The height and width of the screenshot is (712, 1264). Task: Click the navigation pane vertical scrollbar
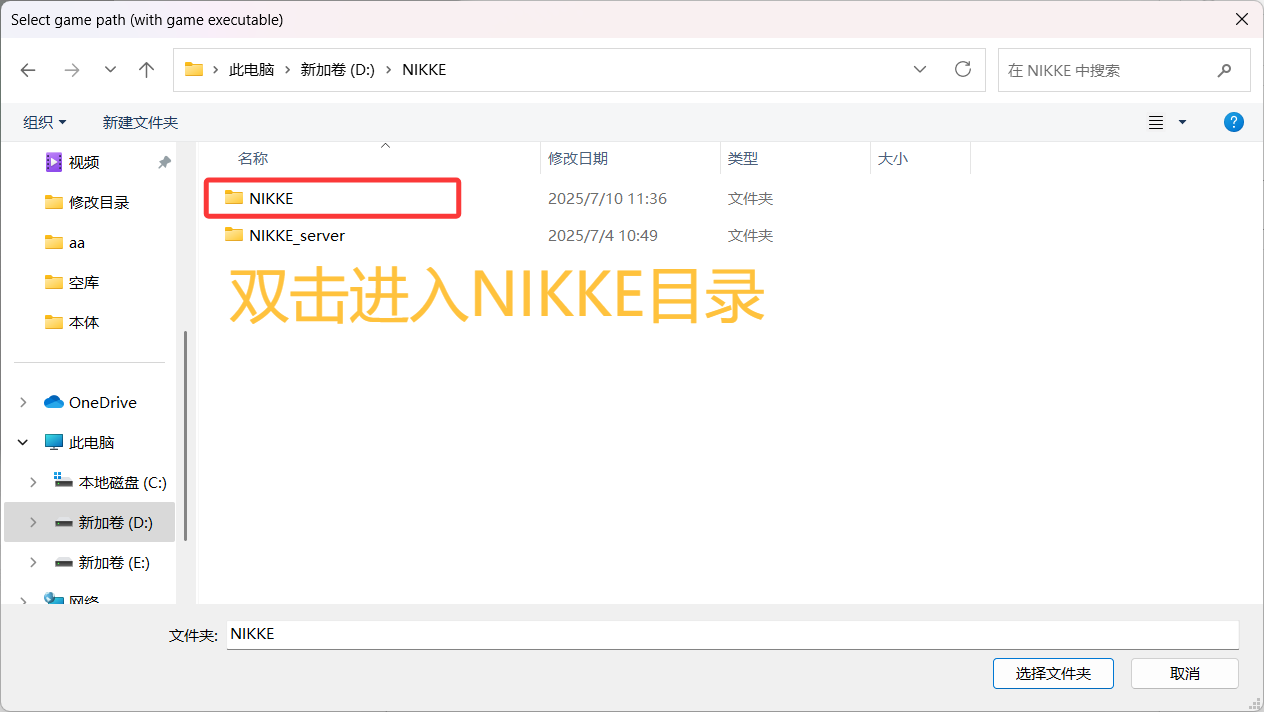(x=185, y=435)
